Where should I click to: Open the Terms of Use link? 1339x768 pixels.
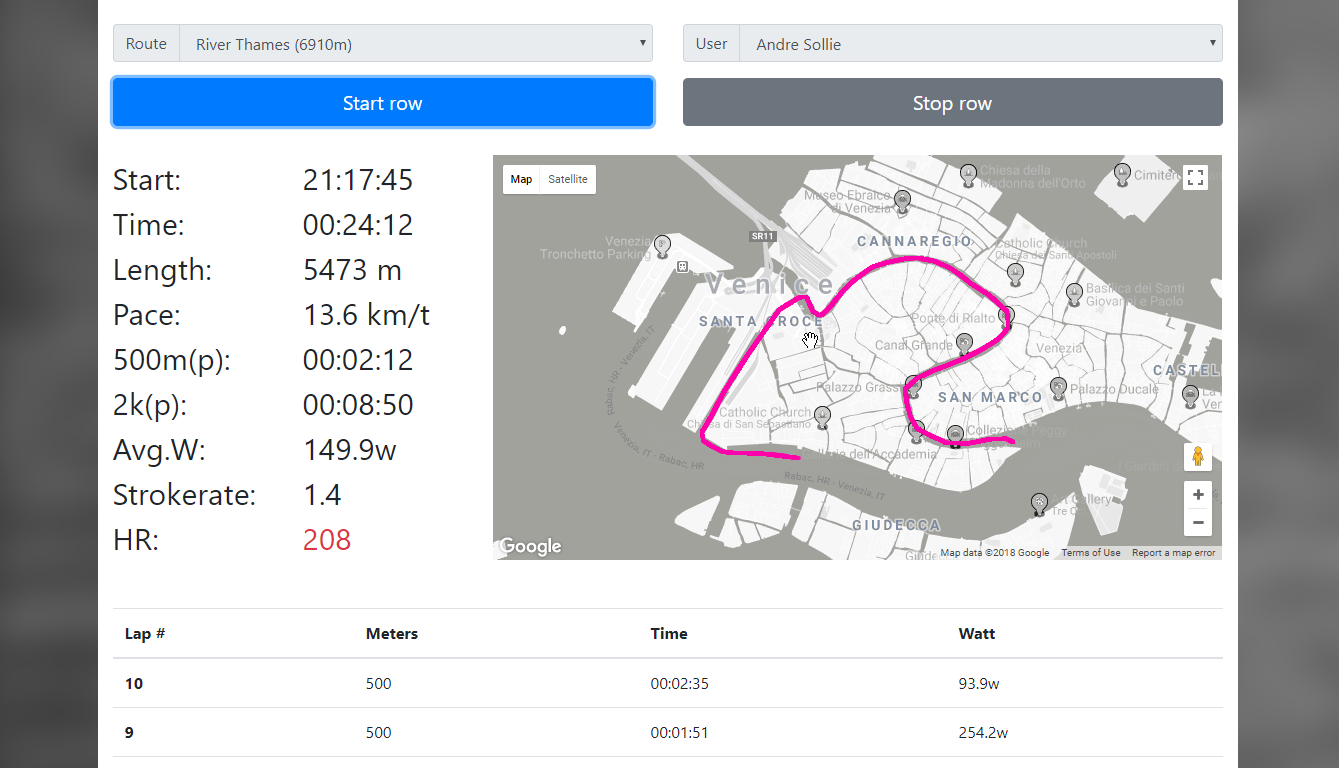point(1090,551)
